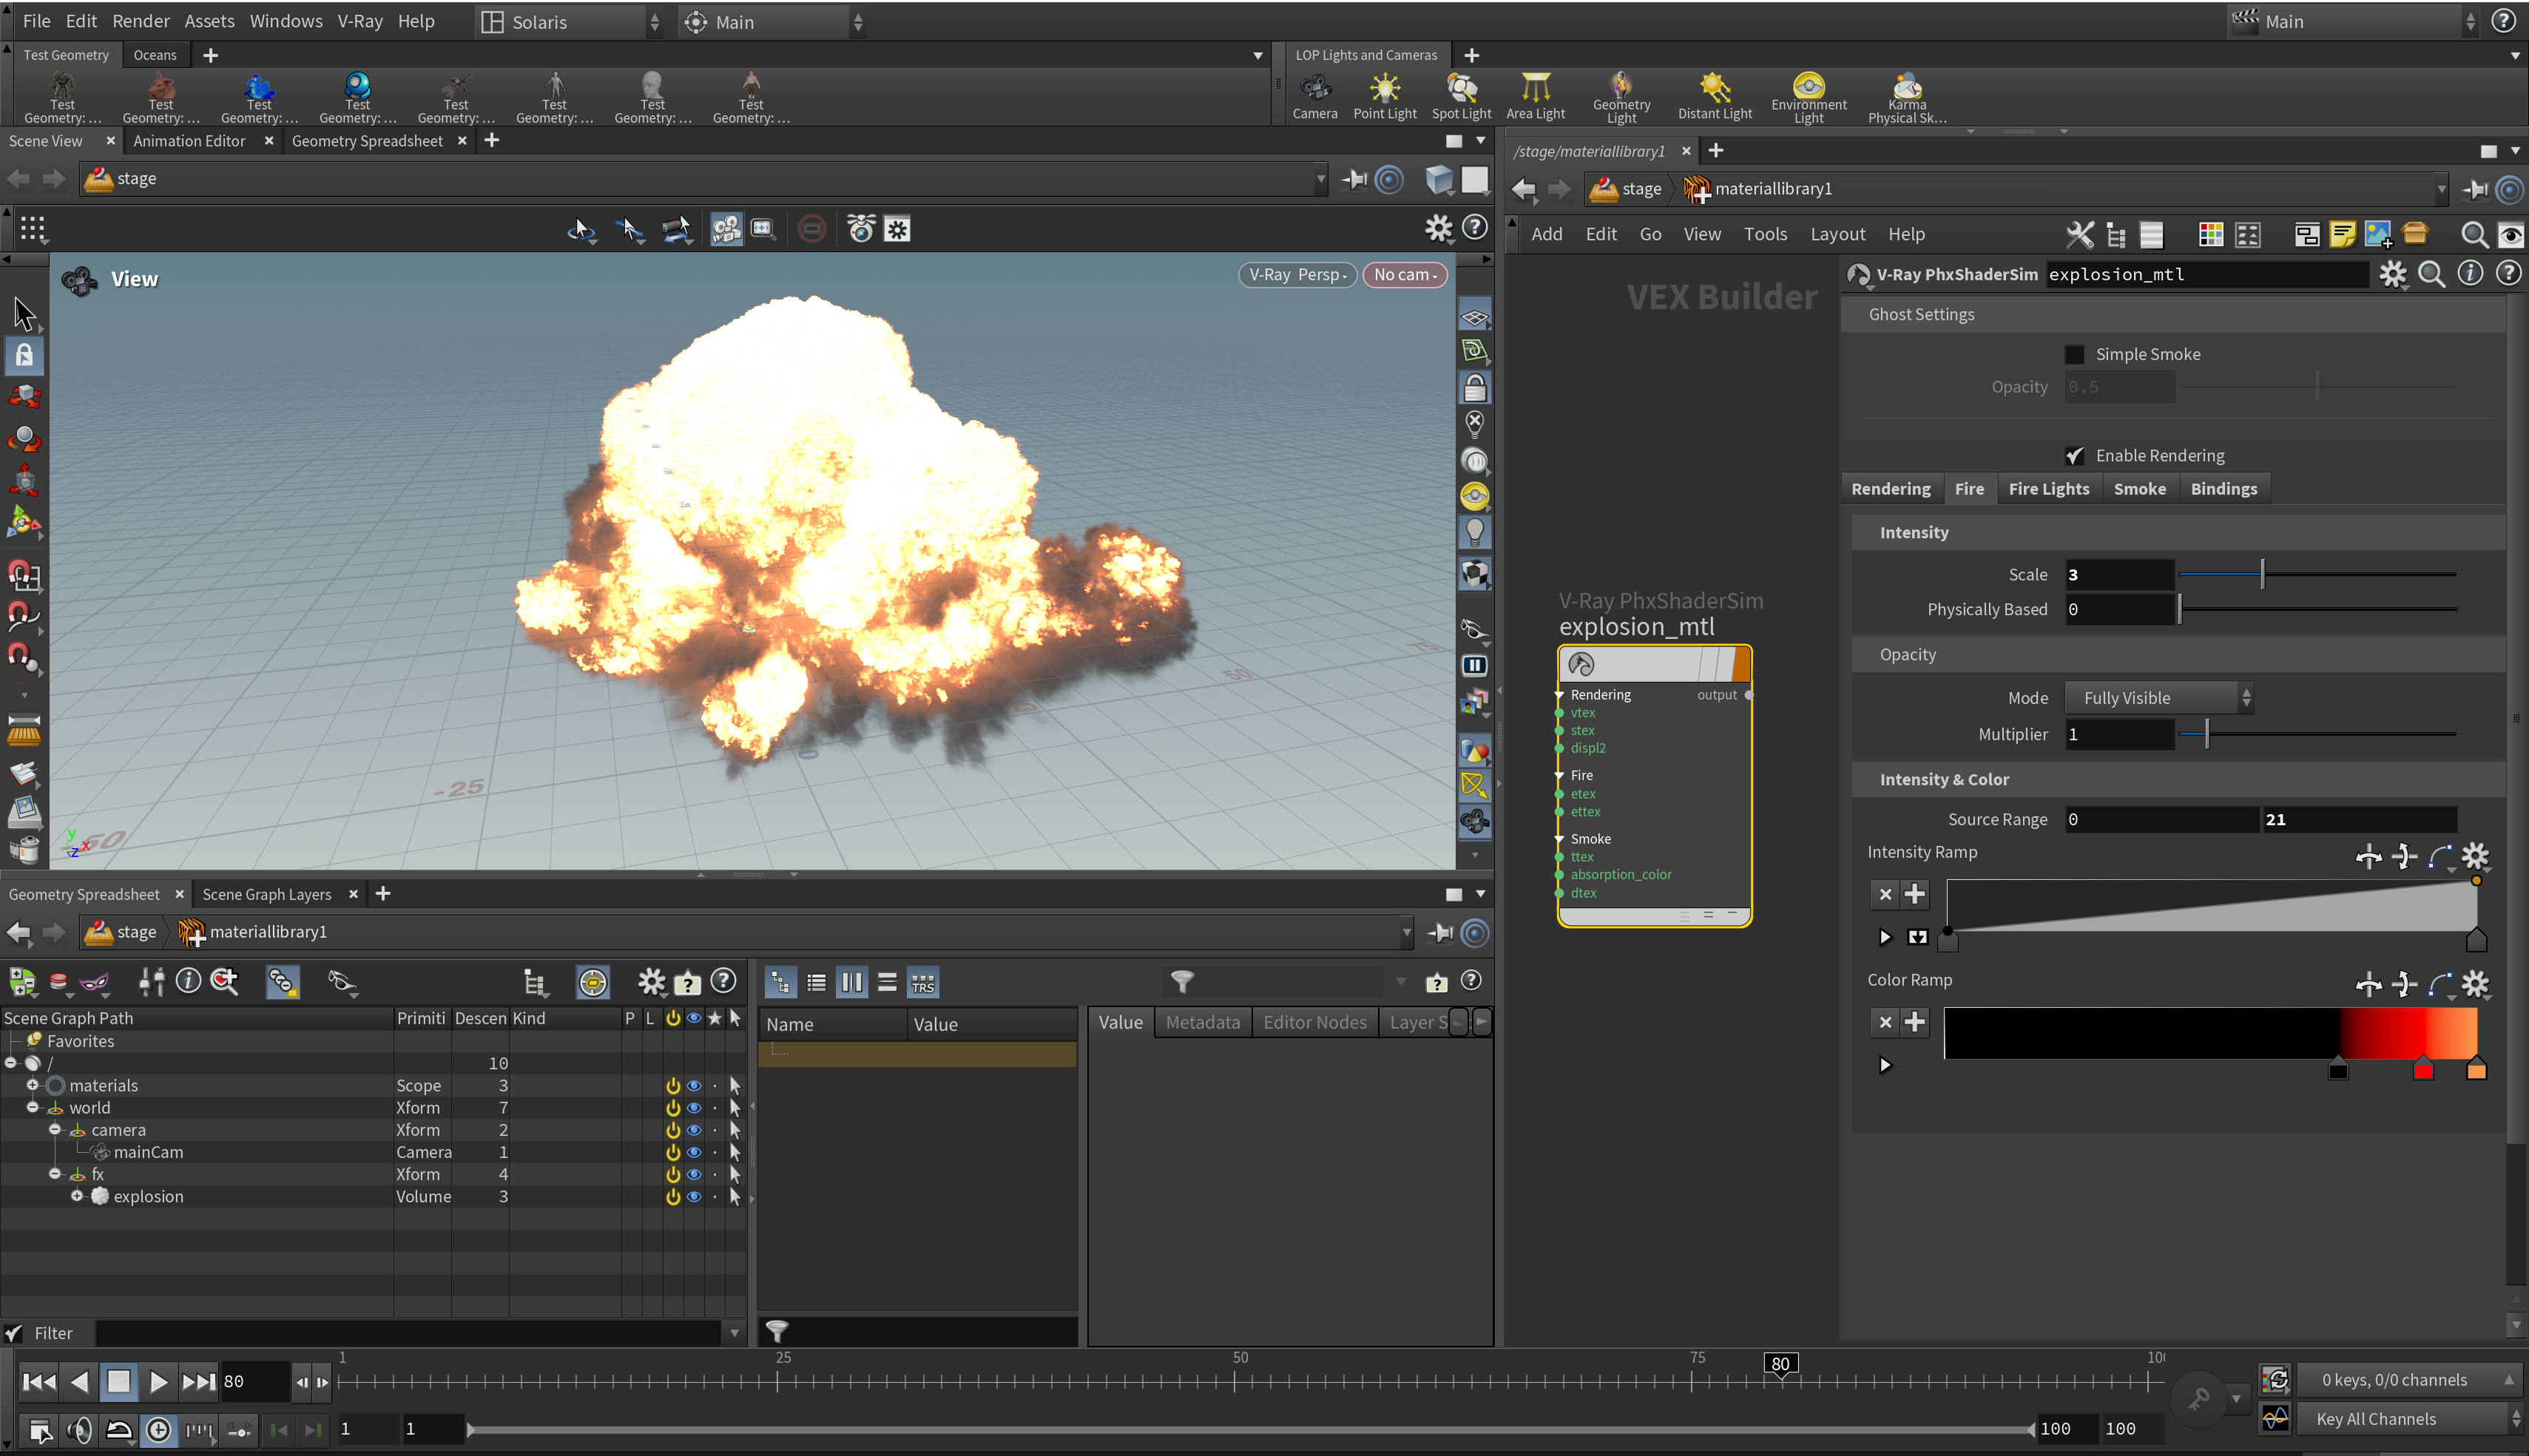
Task: Switch to the Bindings tab
Action: (2223, 488)
